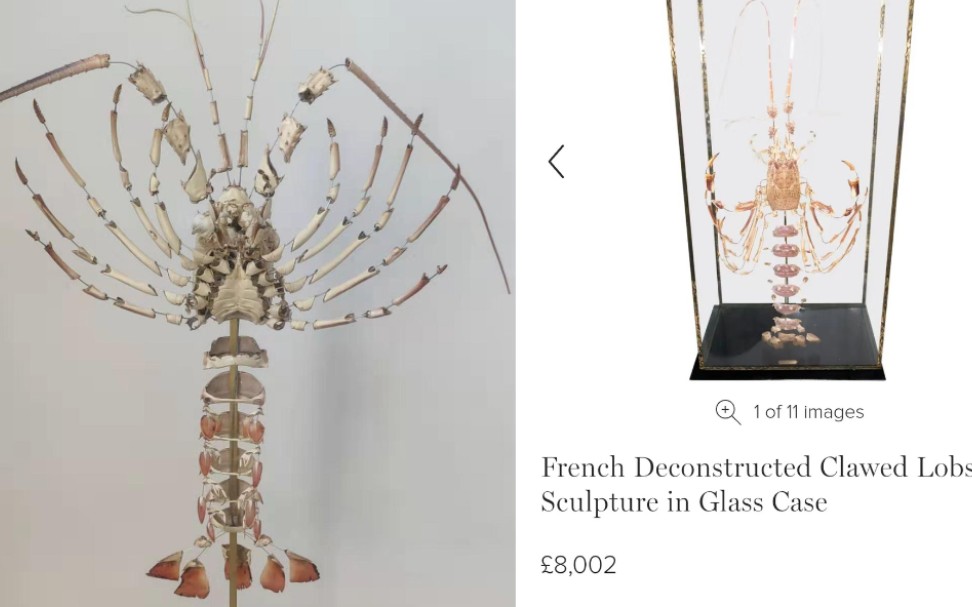Click the red tail fan in left photo

click(x=234, y=572)
